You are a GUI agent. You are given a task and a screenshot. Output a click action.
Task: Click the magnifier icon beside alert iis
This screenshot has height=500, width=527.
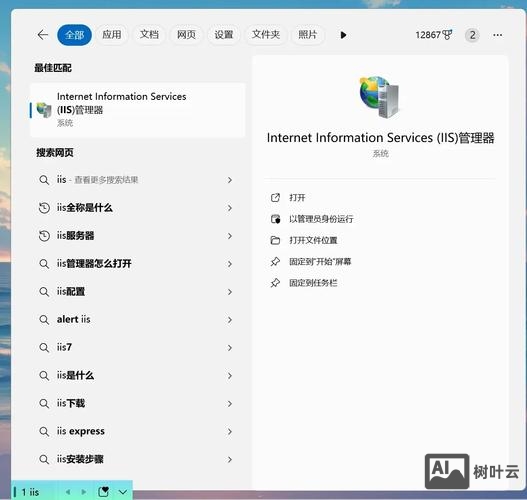coord(44,320)
